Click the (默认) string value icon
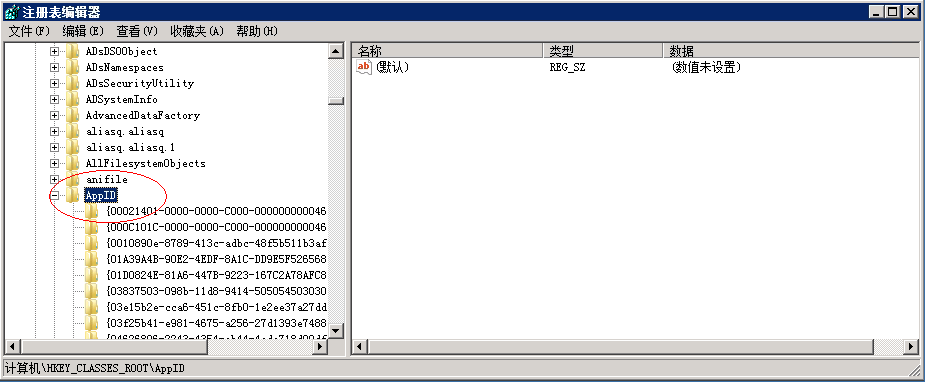 tap(365, 67)
